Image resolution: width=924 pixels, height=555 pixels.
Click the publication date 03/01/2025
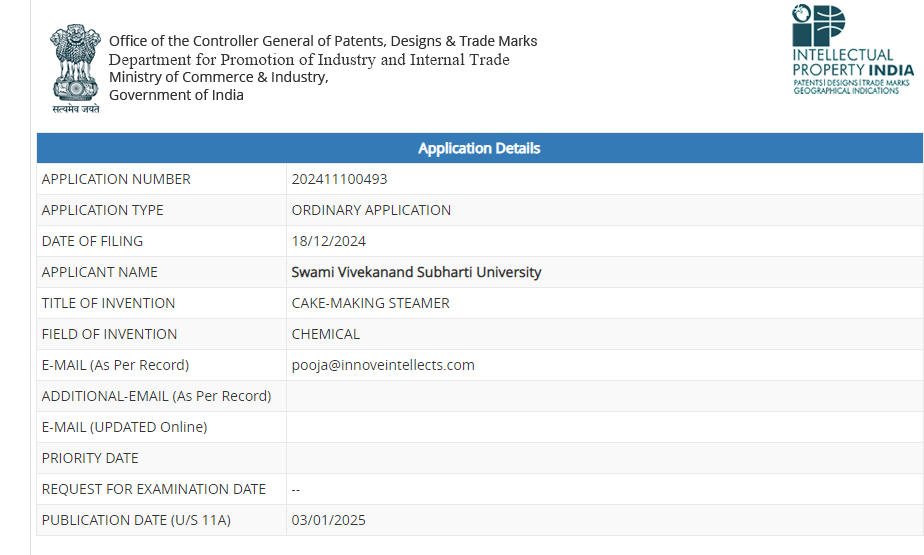tap(329, 520)
